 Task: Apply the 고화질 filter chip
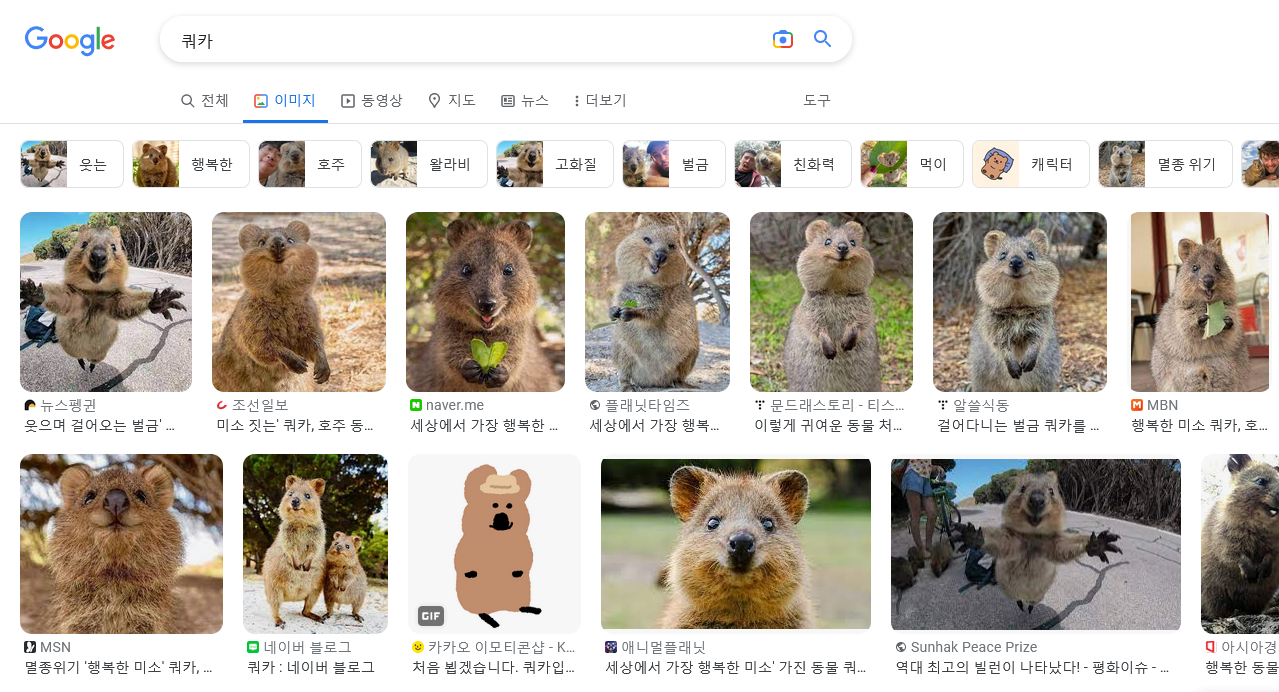555,164
